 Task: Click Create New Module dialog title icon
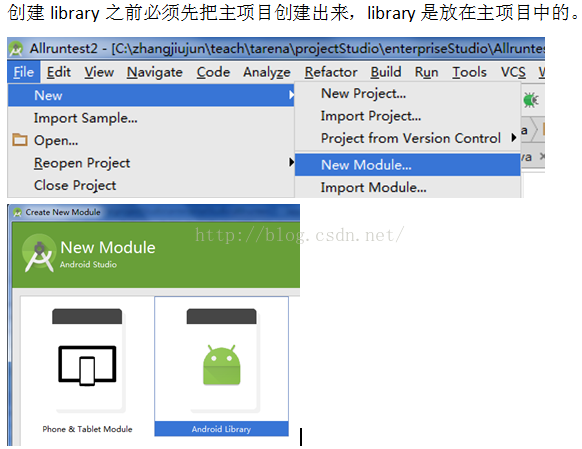coord(17,212)
